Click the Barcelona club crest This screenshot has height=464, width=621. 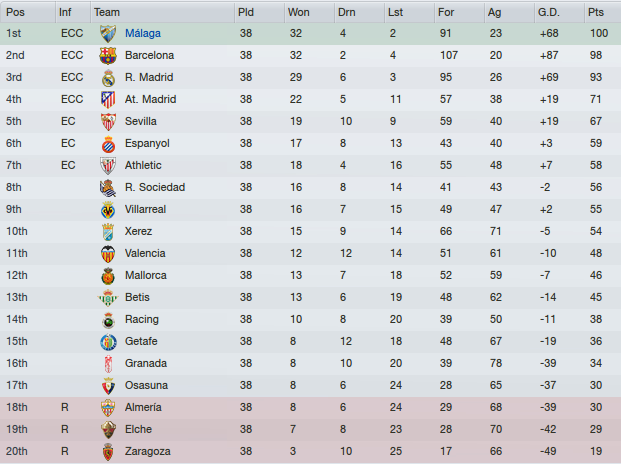pyautogui.click(x=108, y=56)
